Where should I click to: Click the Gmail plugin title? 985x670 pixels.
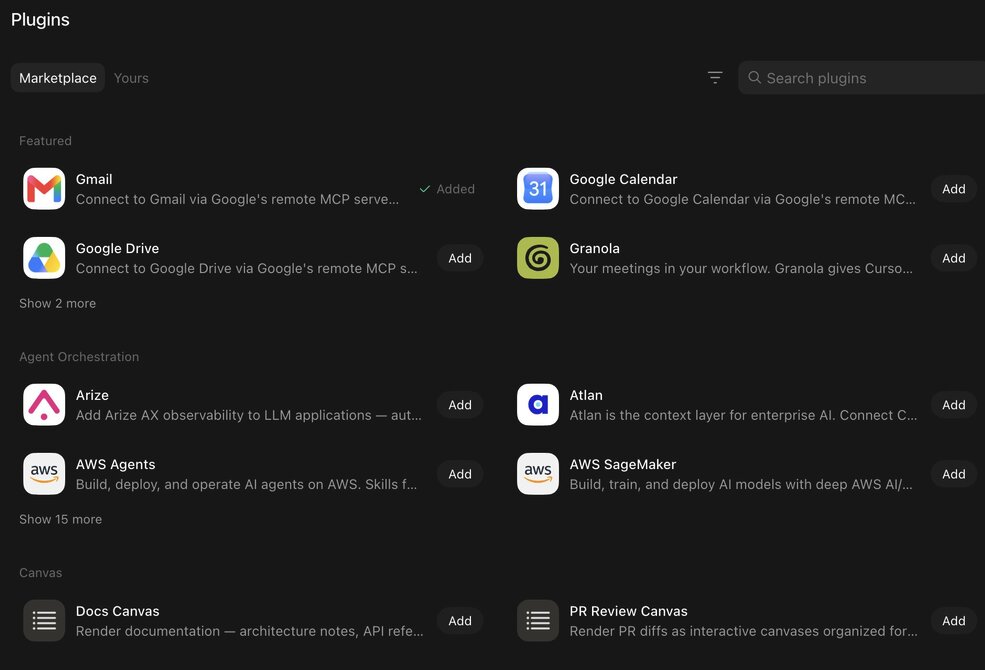pos(94,179)
